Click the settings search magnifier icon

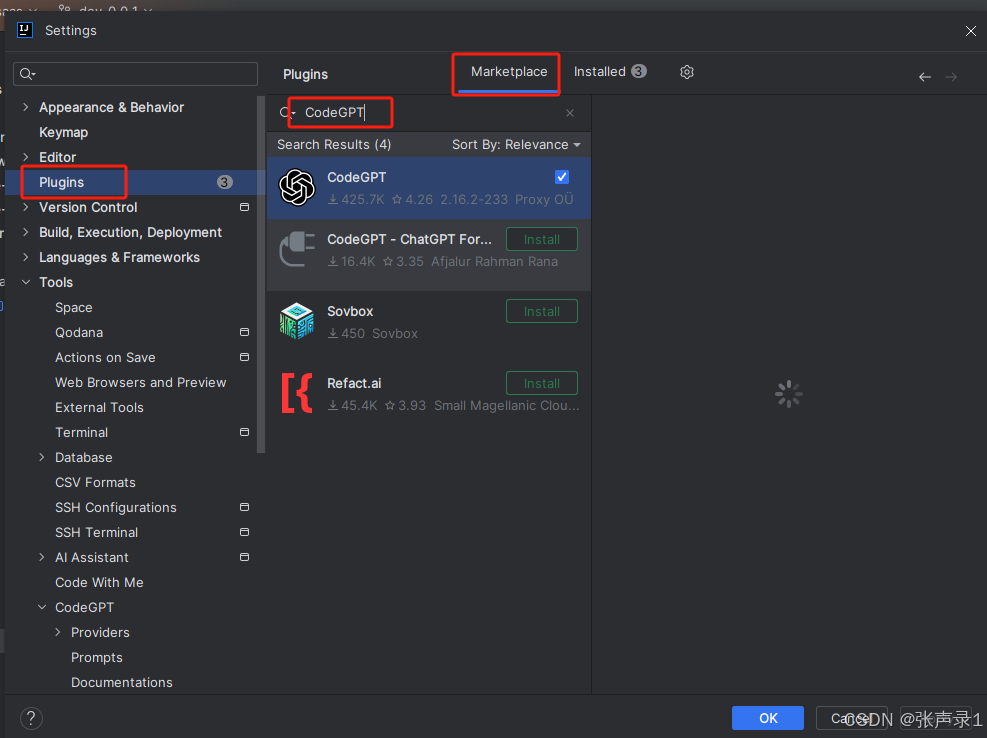[26, 74]
